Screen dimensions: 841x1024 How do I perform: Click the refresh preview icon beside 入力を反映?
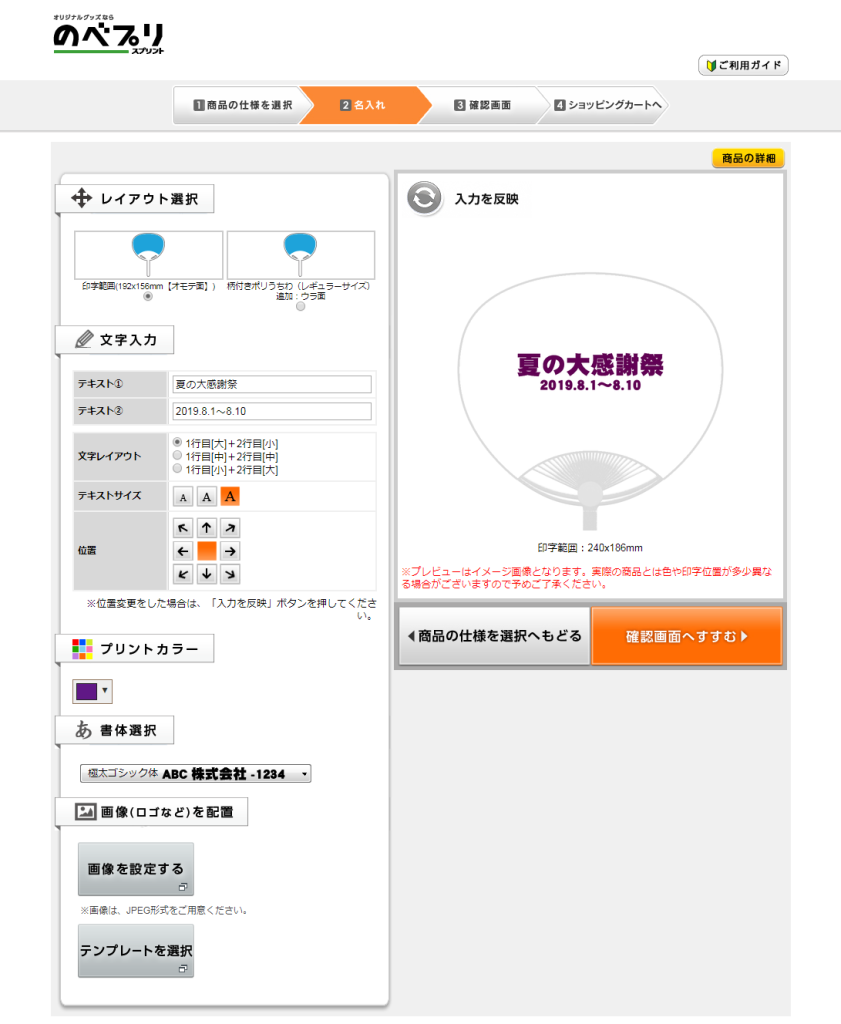tap(424, 198)
